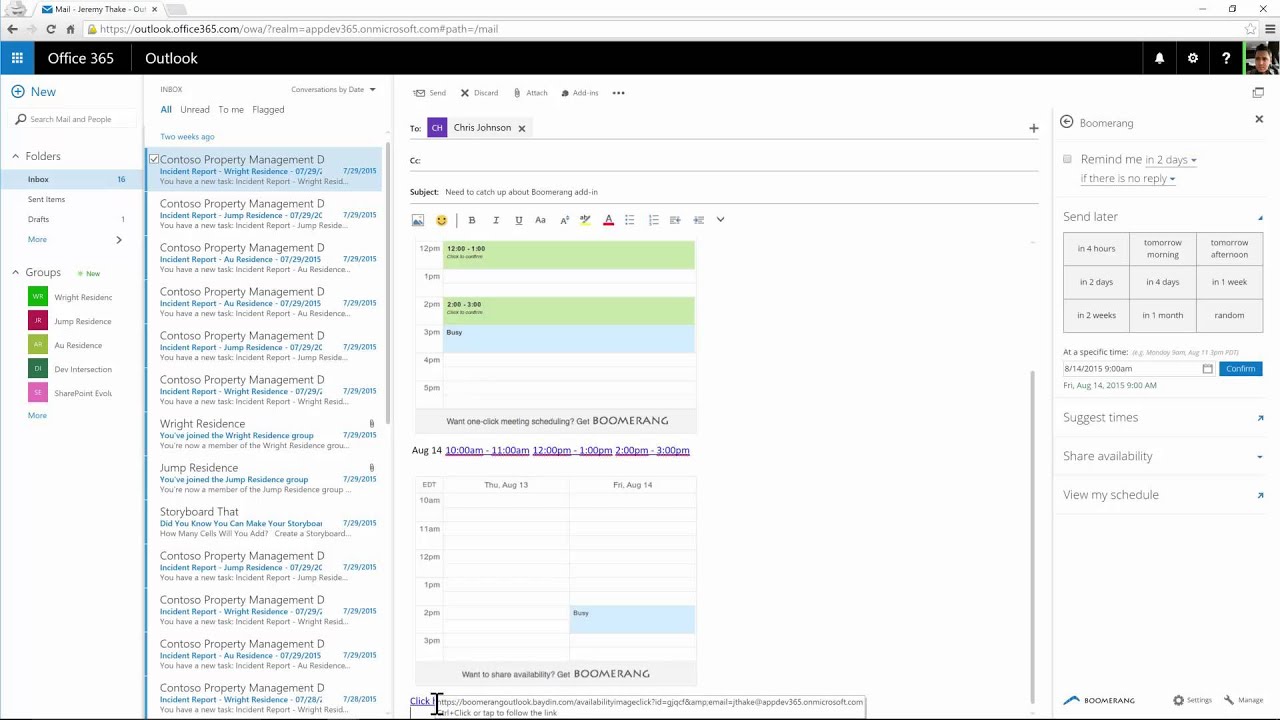This screenshot has width=1280, height=720.
Task: Open View my schedule
Action: coord(1162,495)
